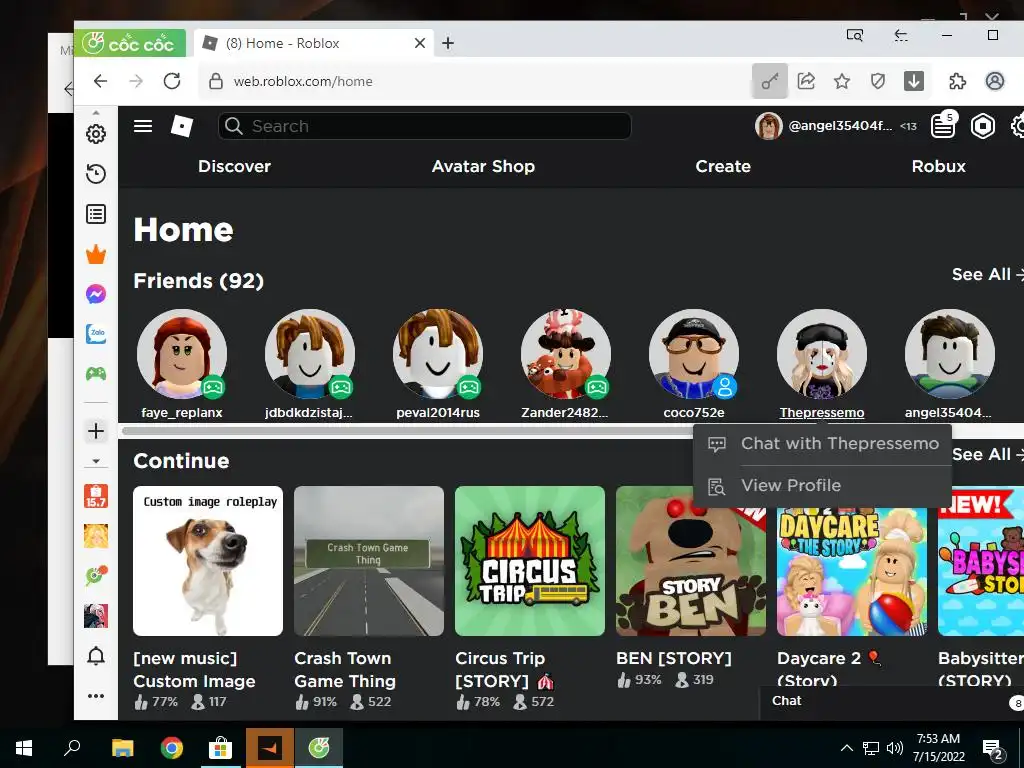
Task: Open BEN [STORY] game title
Action: point(674,658)
